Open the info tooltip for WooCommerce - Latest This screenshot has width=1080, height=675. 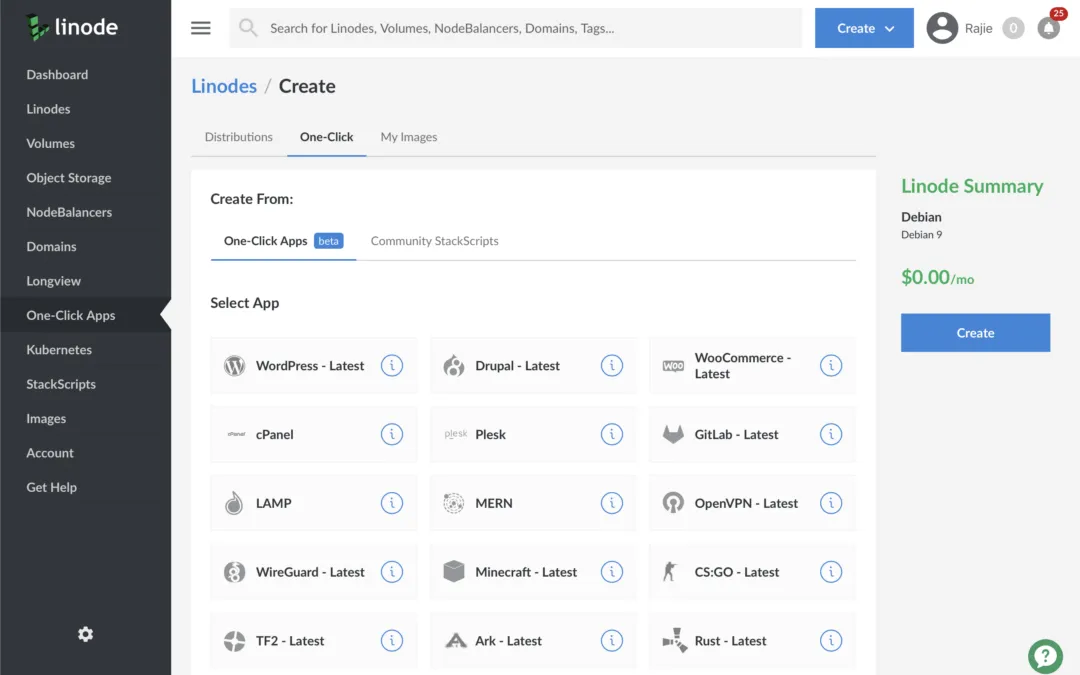pyautogui.click(x=831, y=365)
